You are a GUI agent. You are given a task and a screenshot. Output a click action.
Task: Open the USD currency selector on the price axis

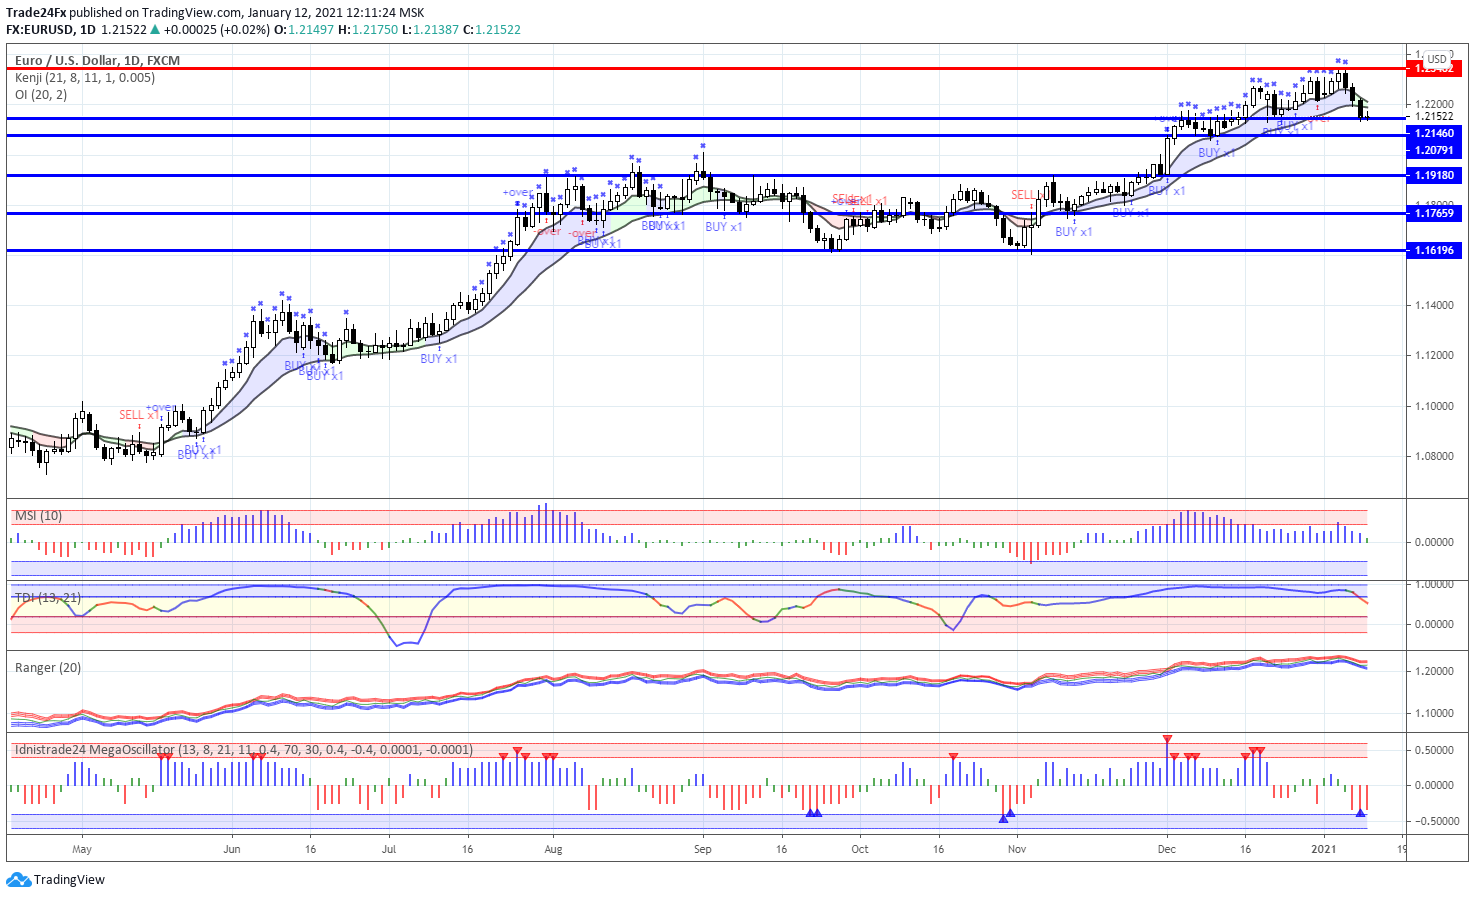[x=1437, y=59]
